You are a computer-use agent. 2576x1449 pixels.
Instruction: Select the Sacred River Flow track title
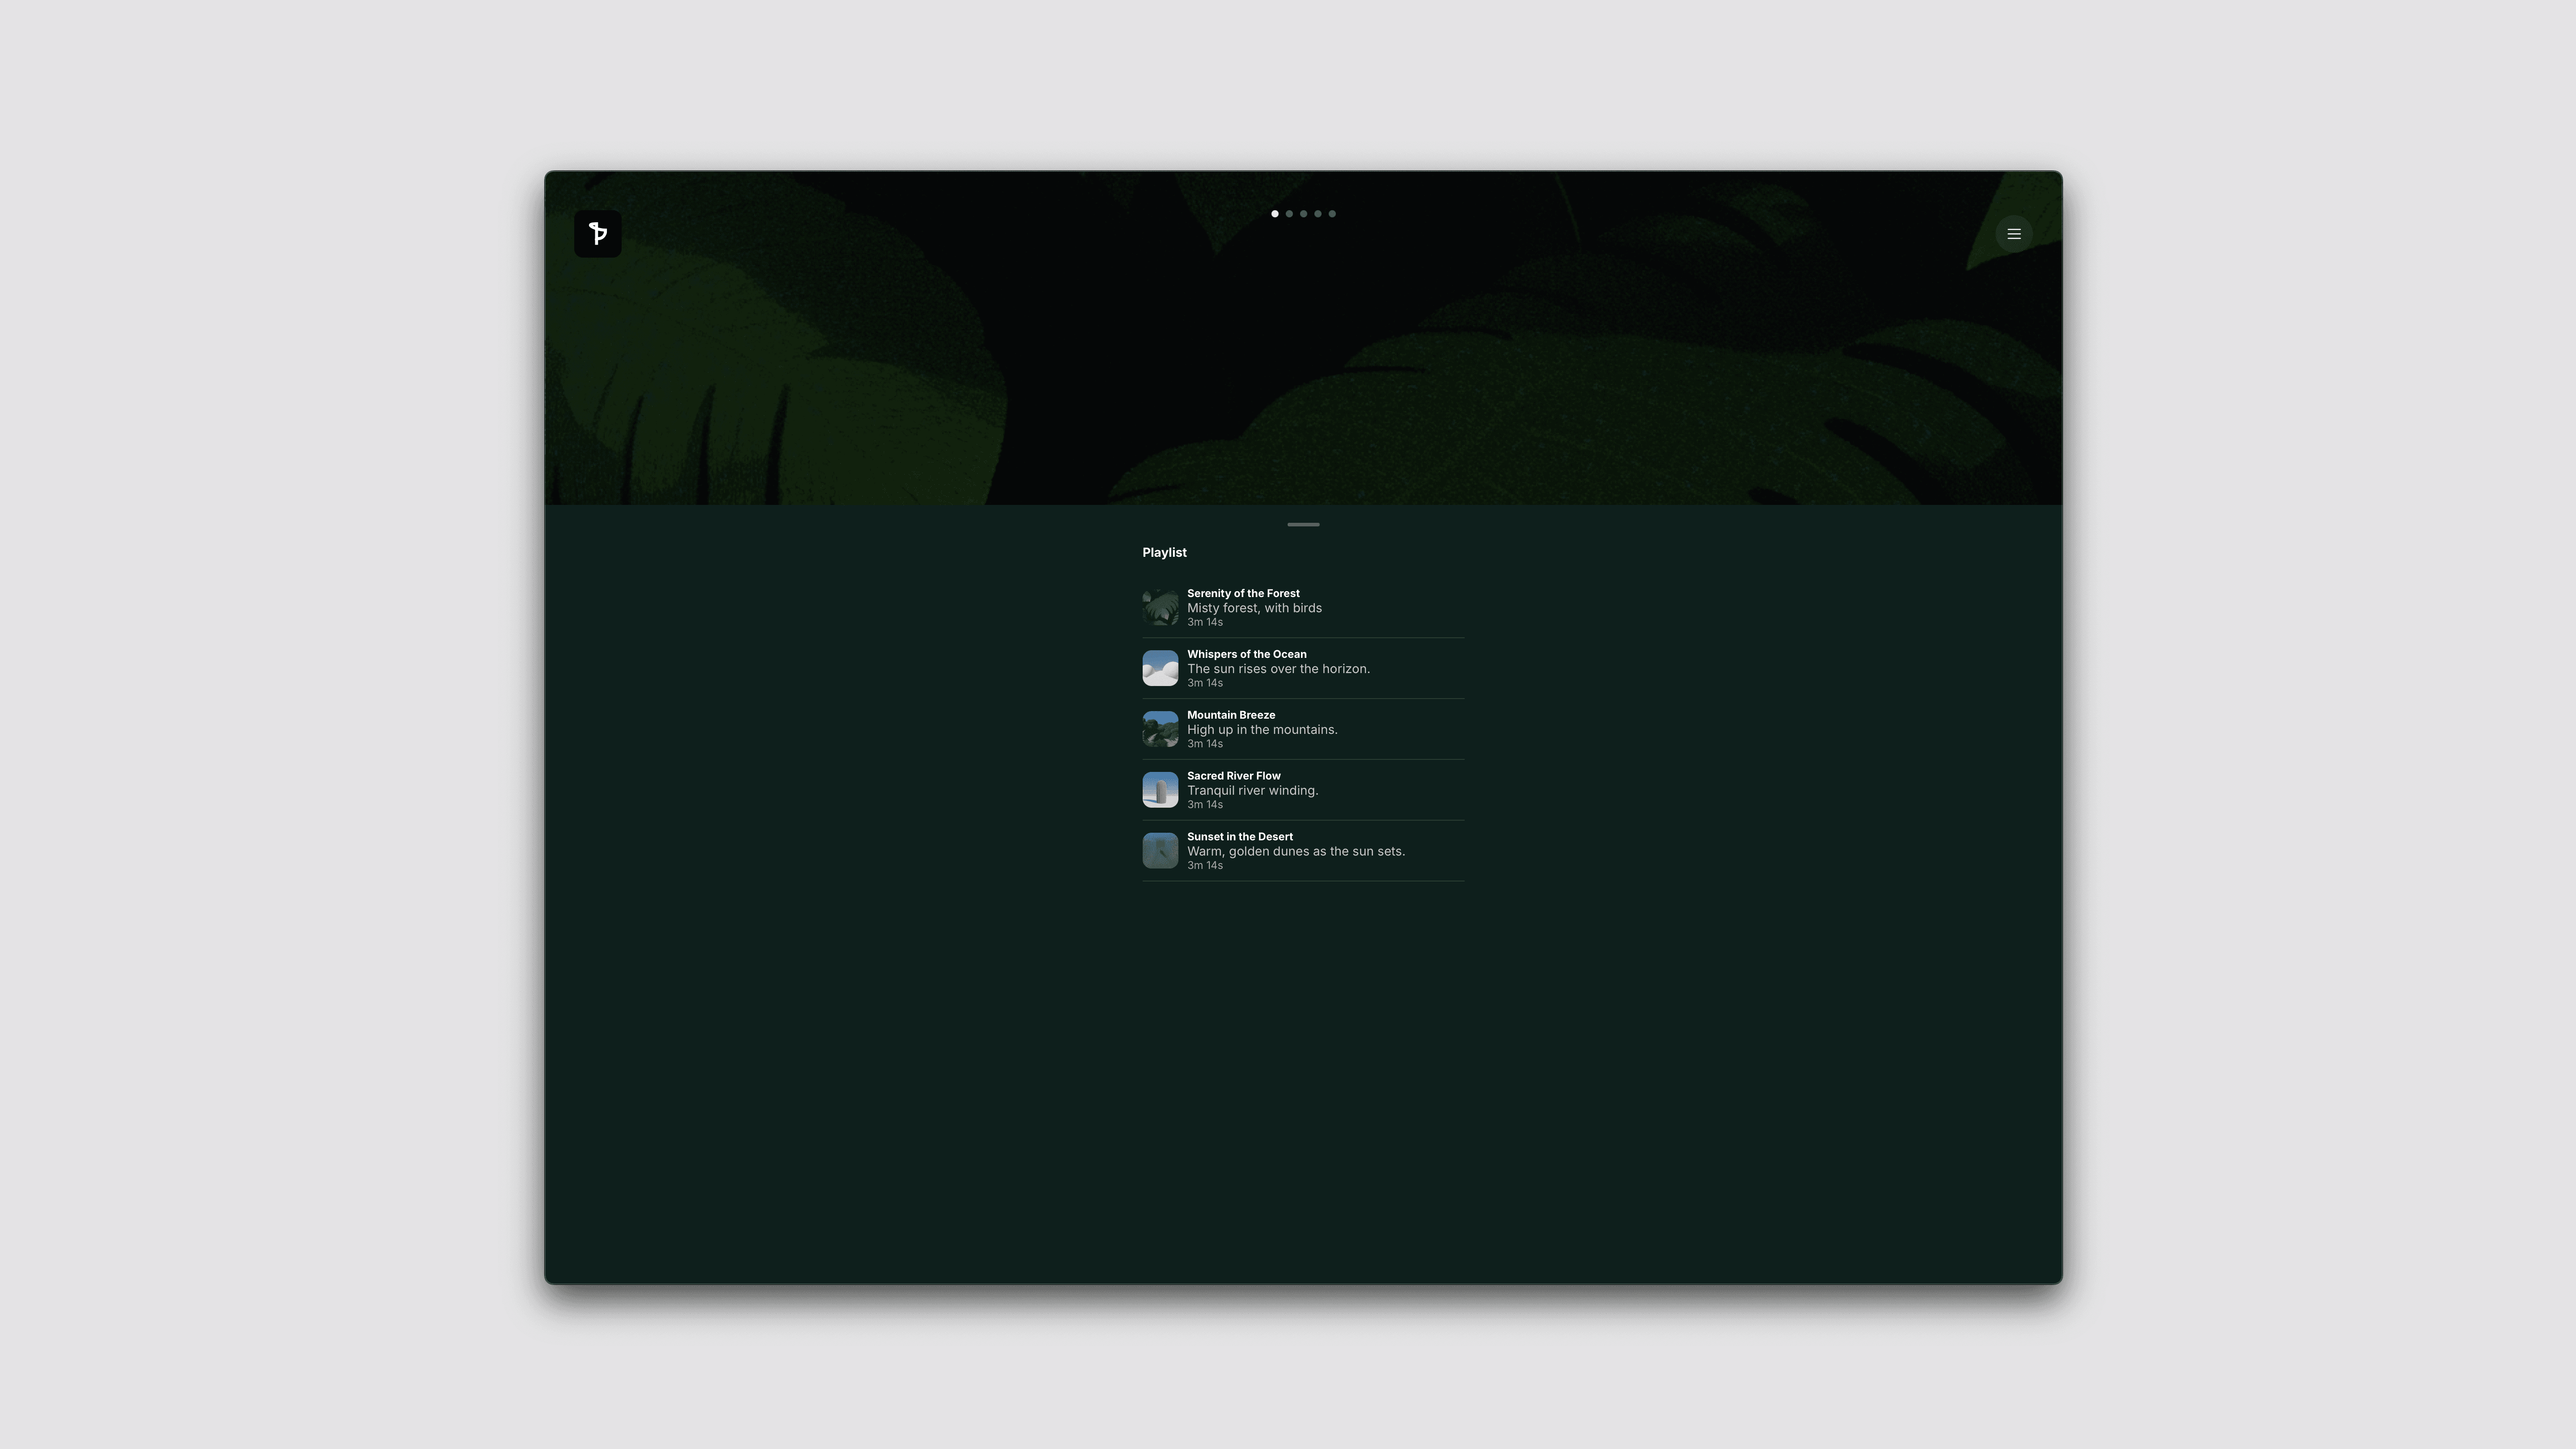point(1233,776)
